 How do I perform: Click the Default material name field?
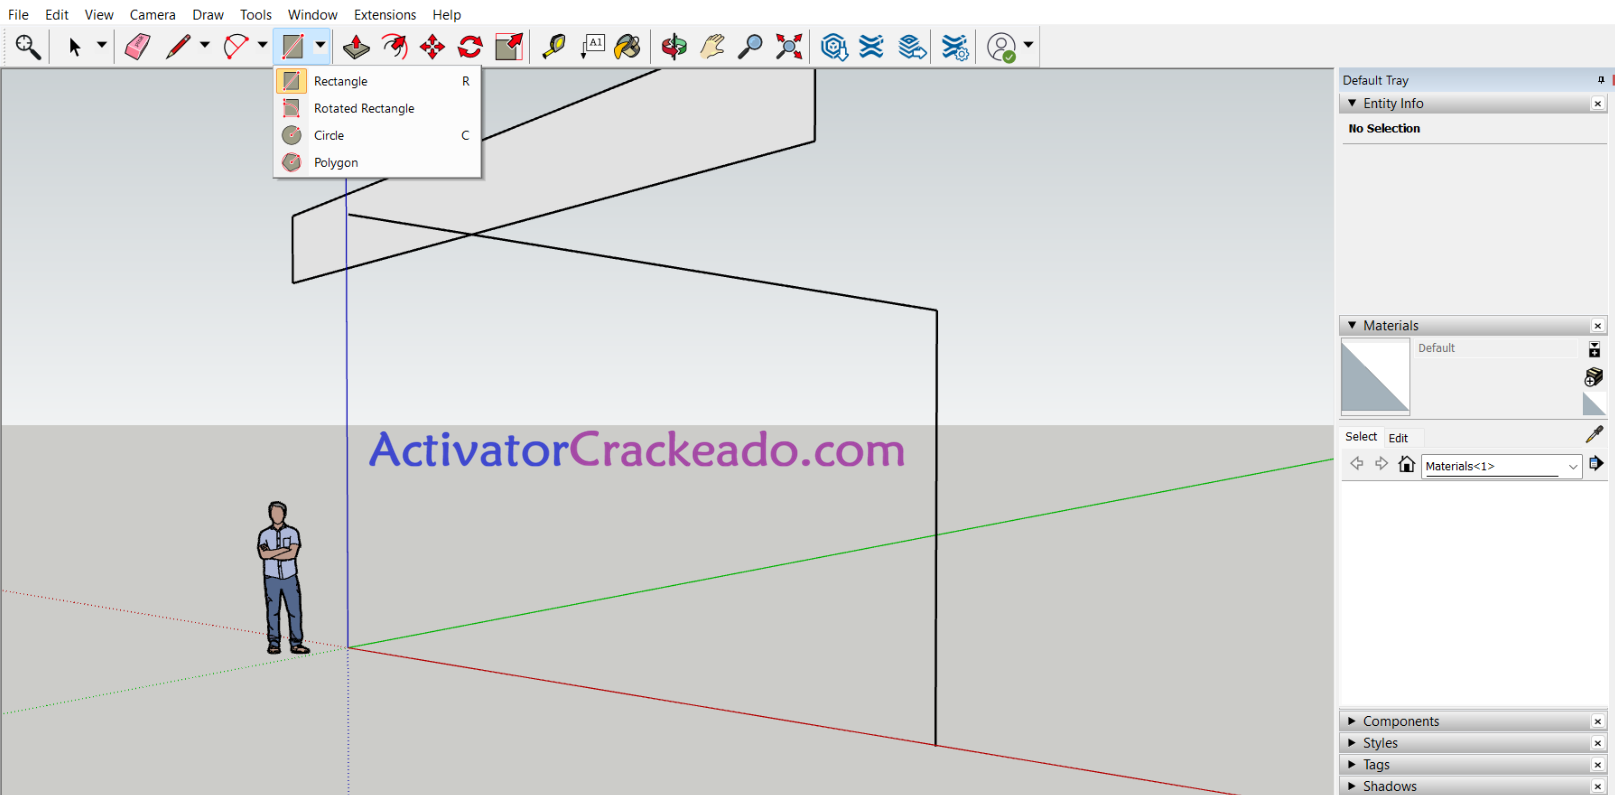click(x=1497, y=348)
